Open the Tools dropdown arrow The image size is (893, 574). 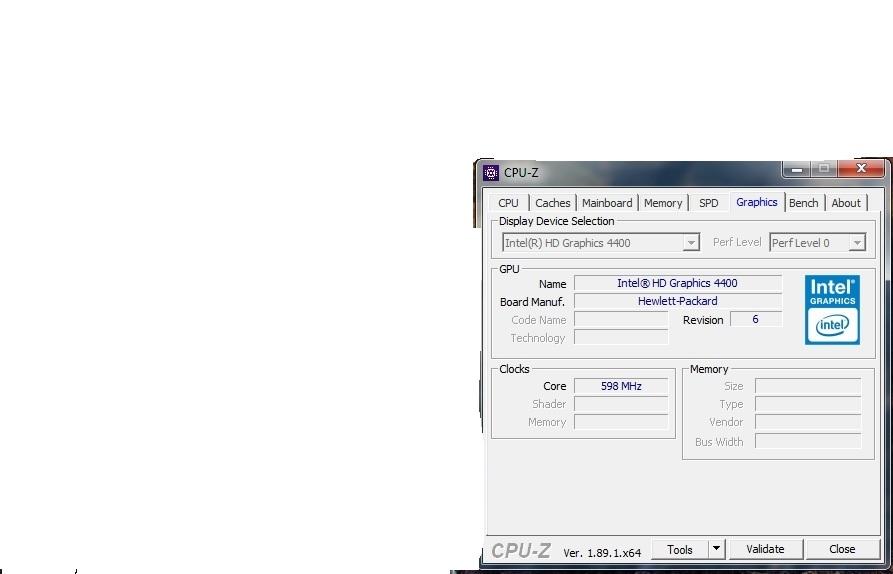(x=716, y=550)
